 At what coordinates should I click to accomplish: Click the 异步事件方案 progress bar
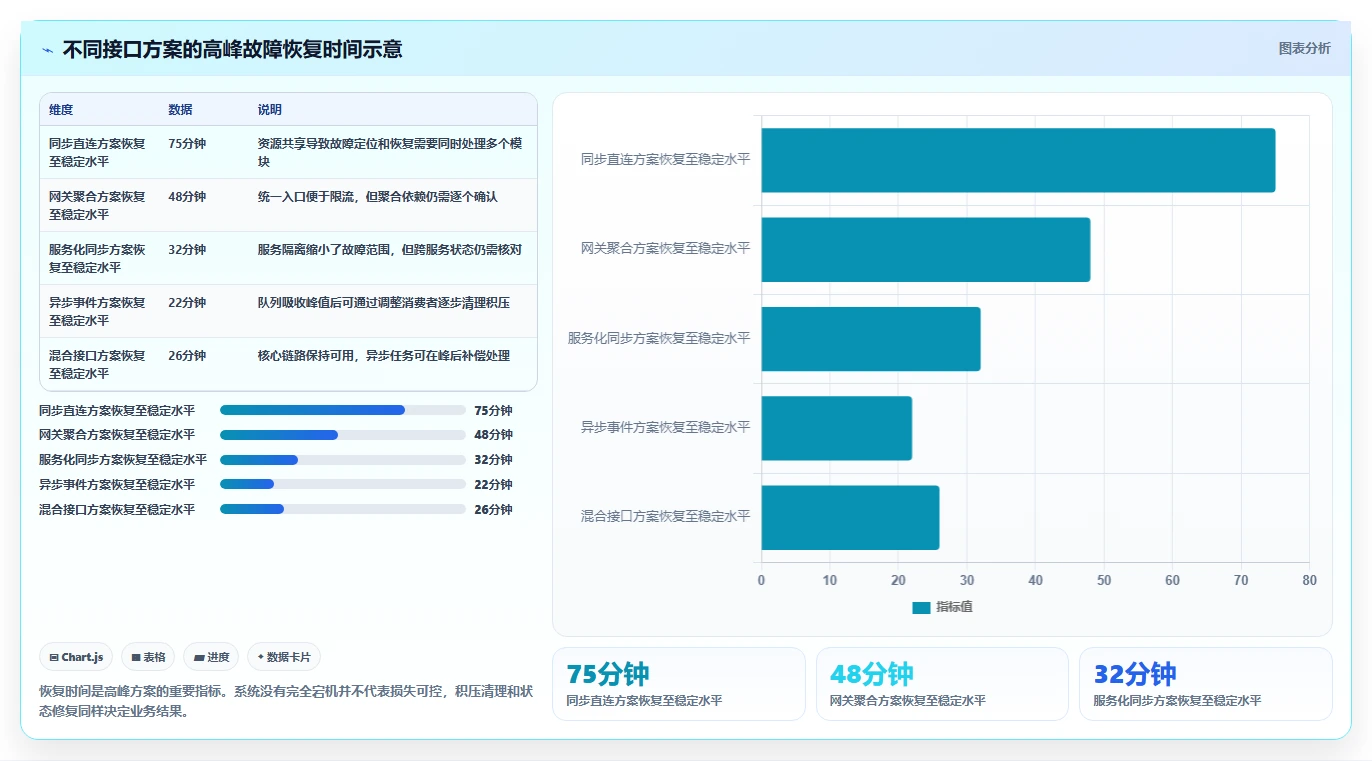tap(343, 485)
